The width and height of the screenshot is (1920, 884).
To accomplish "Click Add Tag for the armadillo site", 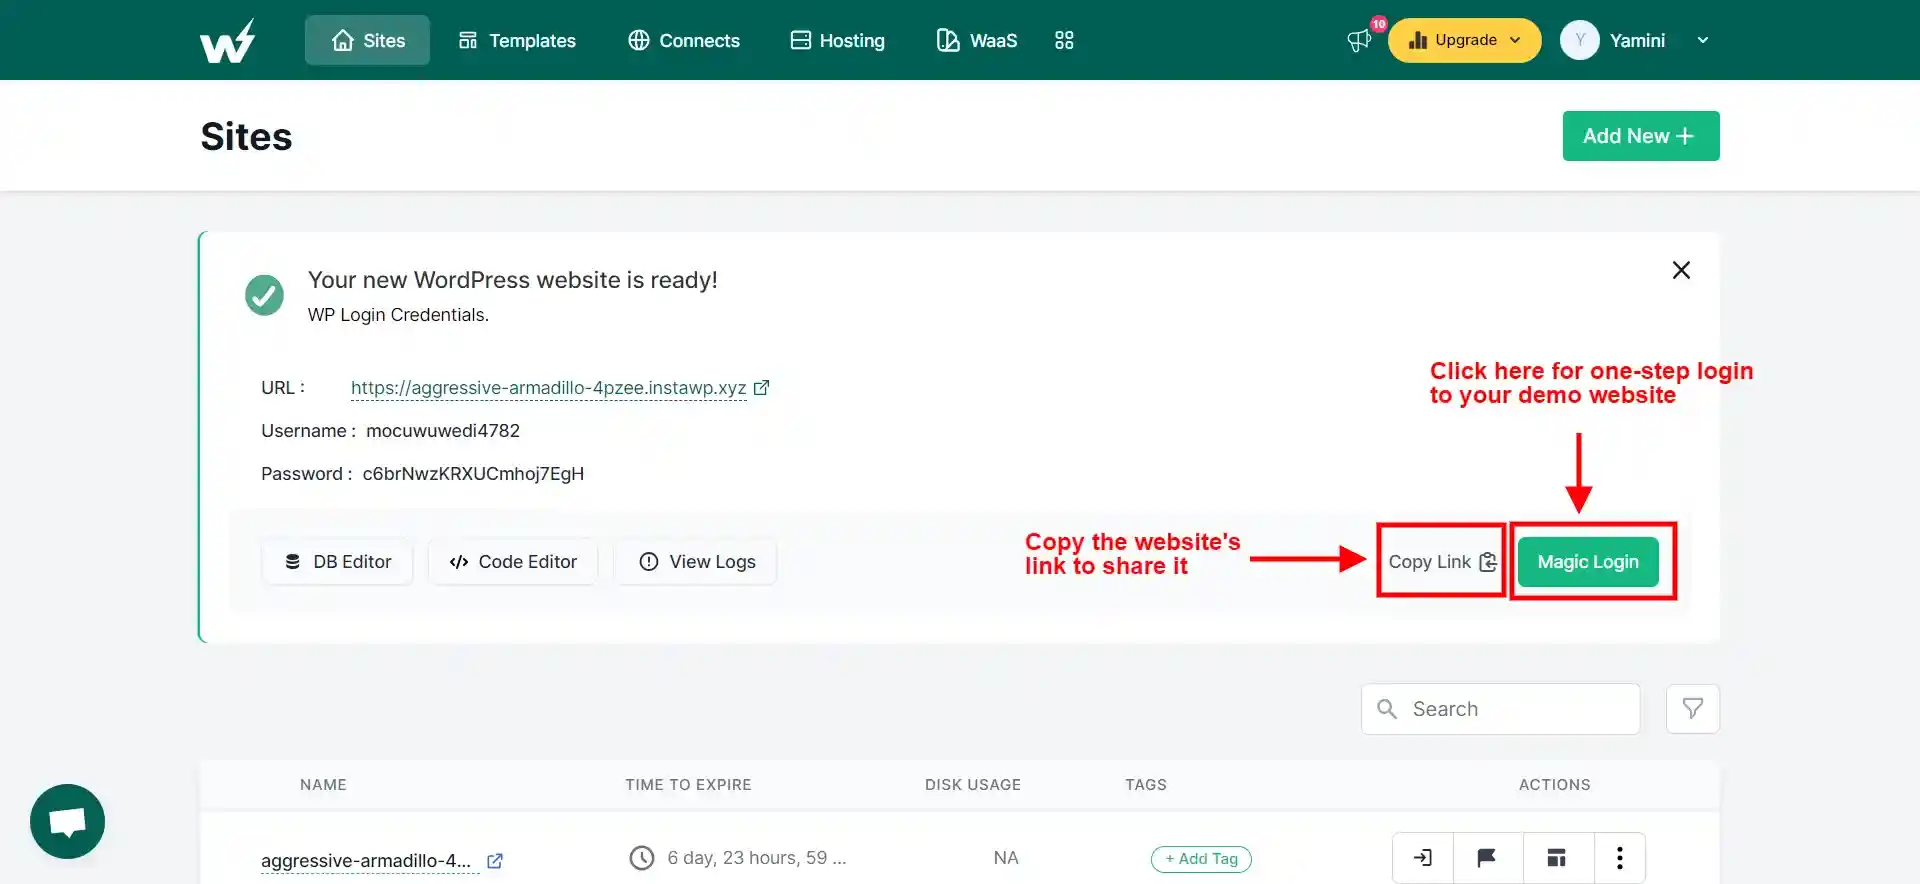I will pos(1201,859).
